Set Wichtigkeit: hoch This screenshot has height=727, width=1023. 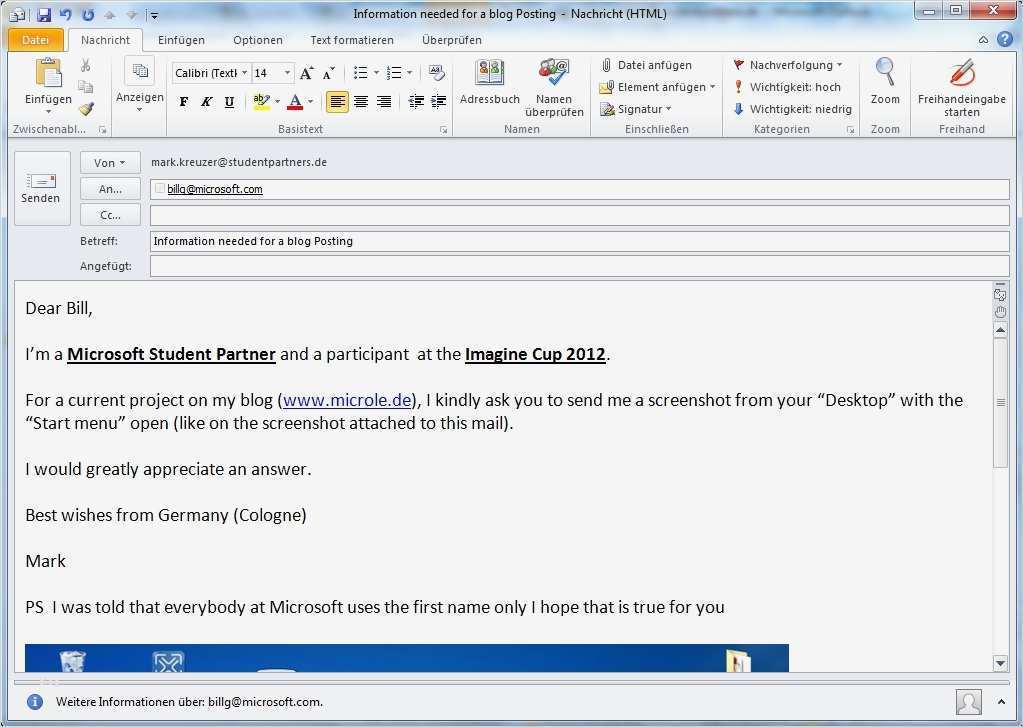[787, 87]
